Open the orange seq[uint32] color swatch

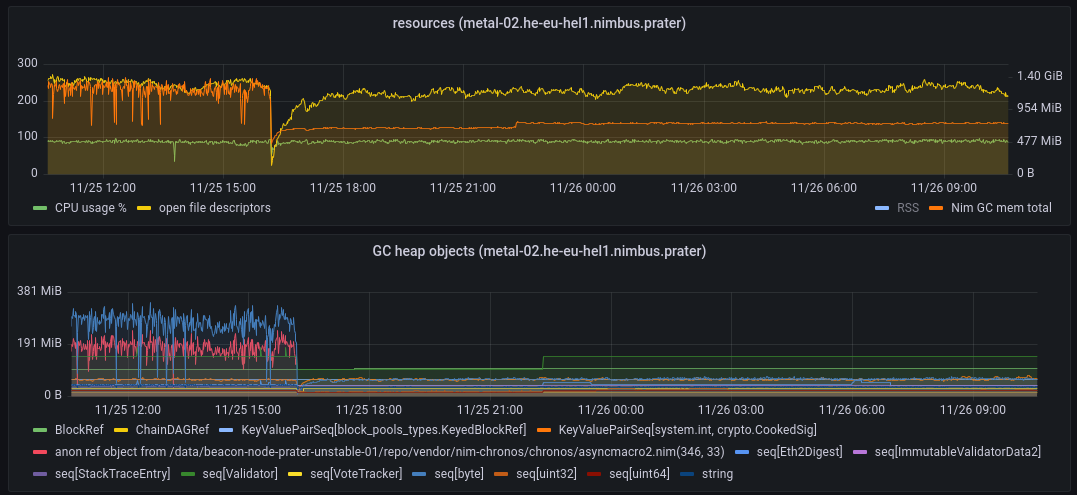[501, 474]
